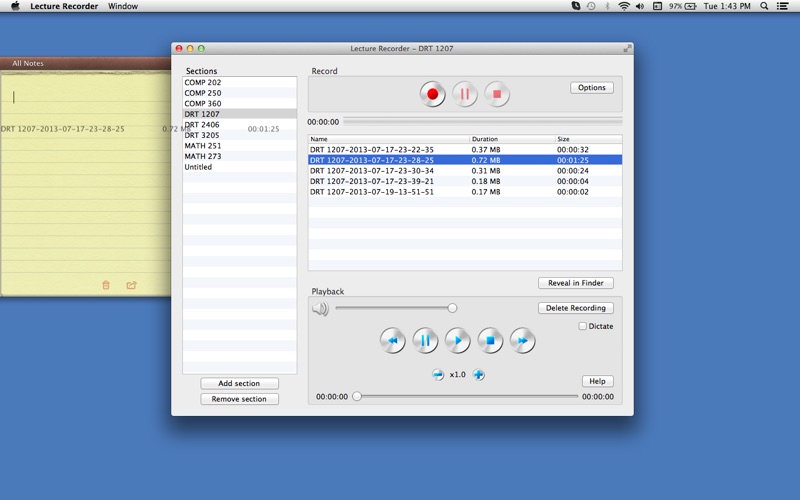Pause the recording in Record panel
This screenshot has height=500, width=800.
[x=464, y=94]
